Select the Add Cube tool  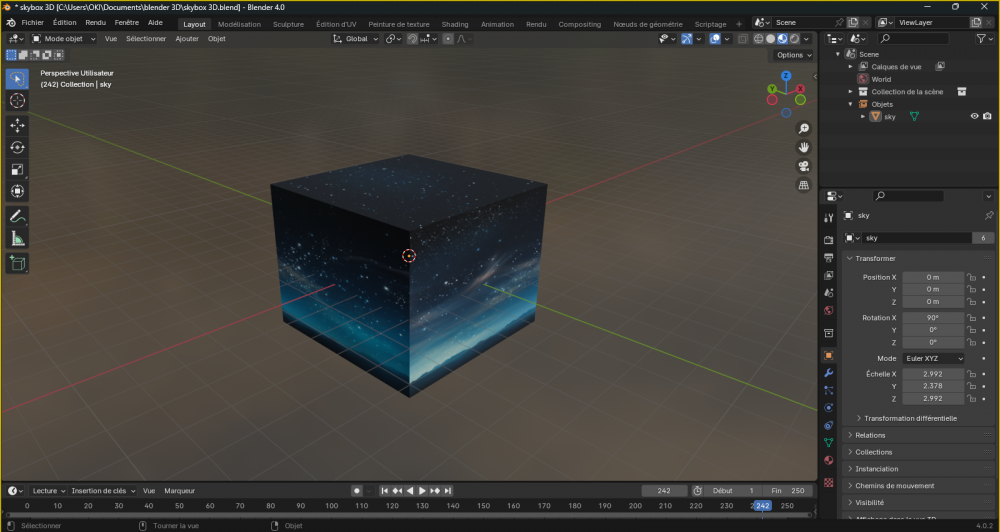click(17, 263)
